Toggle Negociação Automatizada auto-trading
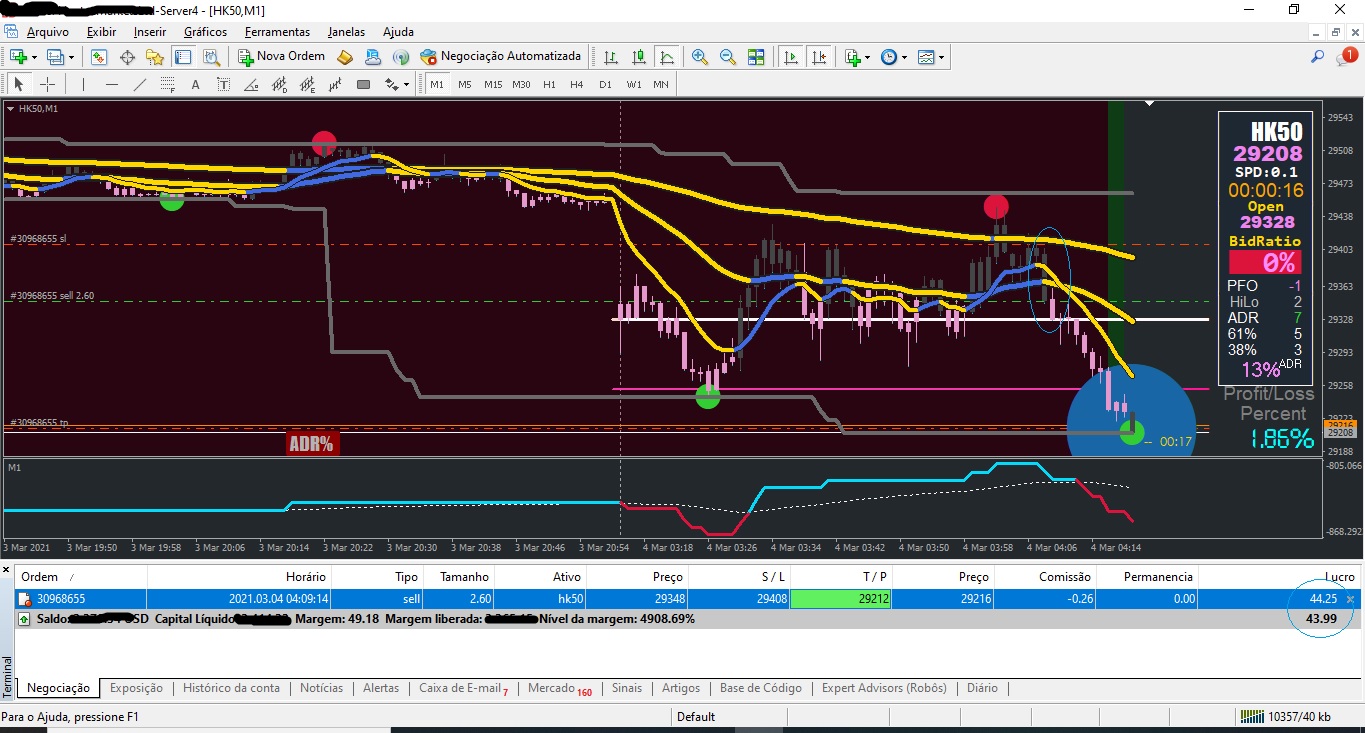1365x733 pixels. point(500,57)
